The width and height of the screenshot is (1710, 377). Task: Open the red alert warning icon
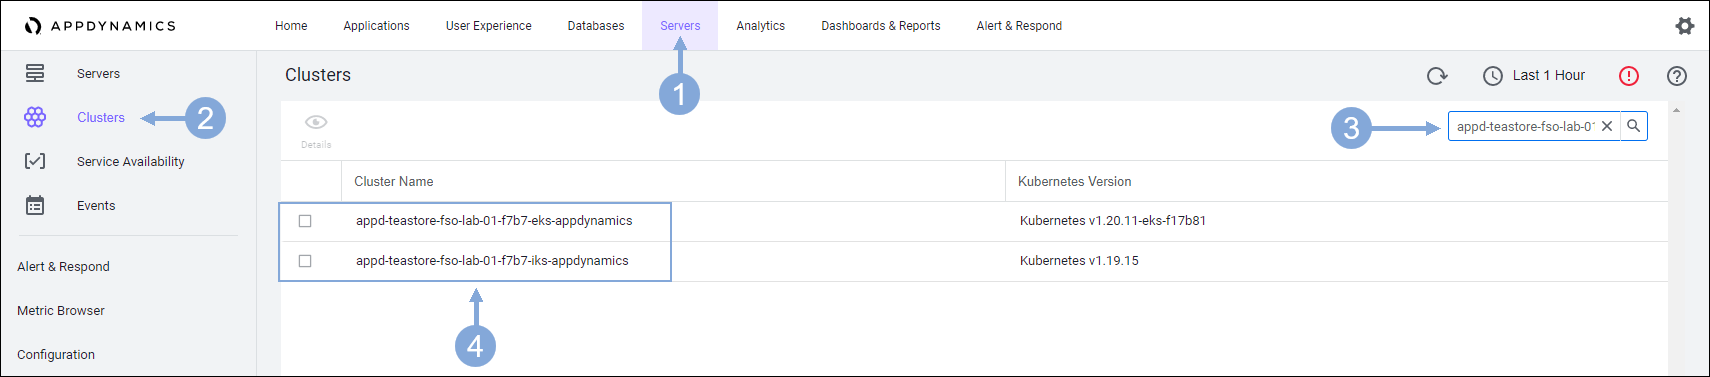[x=1629, y=76]
